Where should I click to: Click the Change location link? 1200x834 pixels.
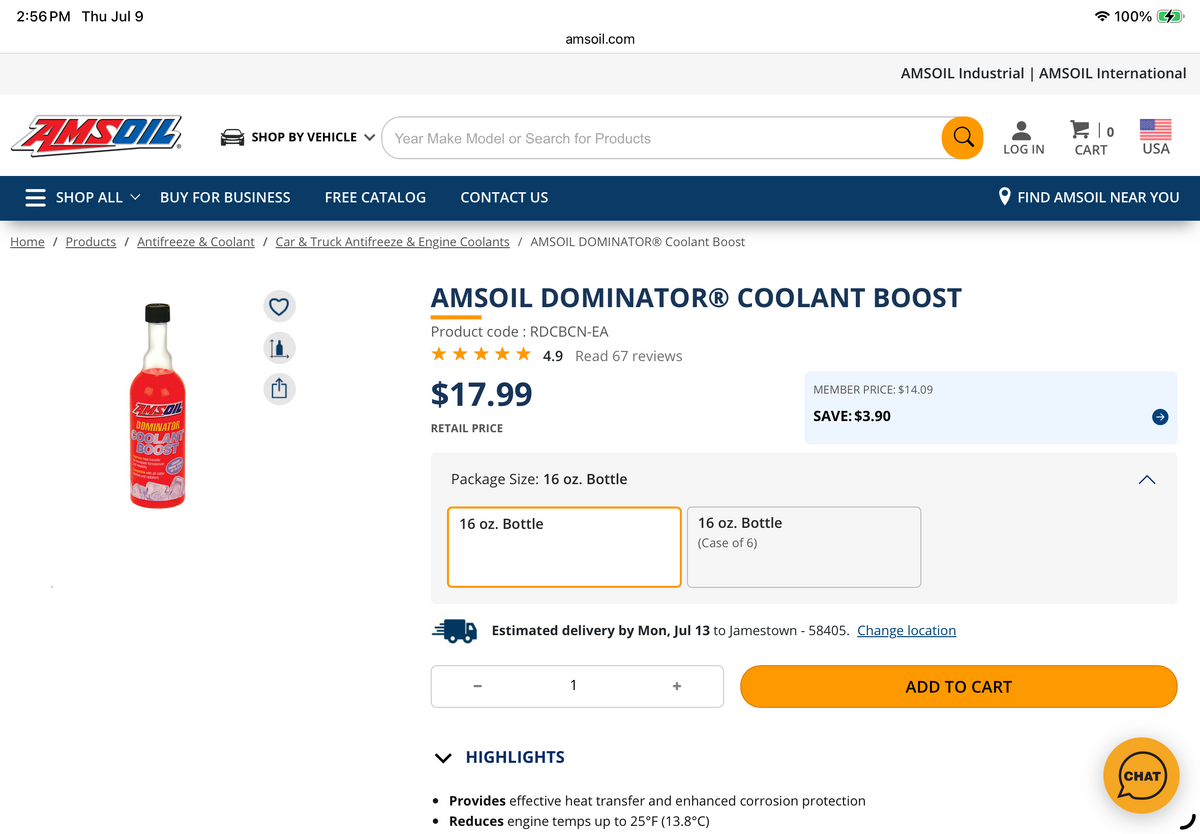(906, 631)
